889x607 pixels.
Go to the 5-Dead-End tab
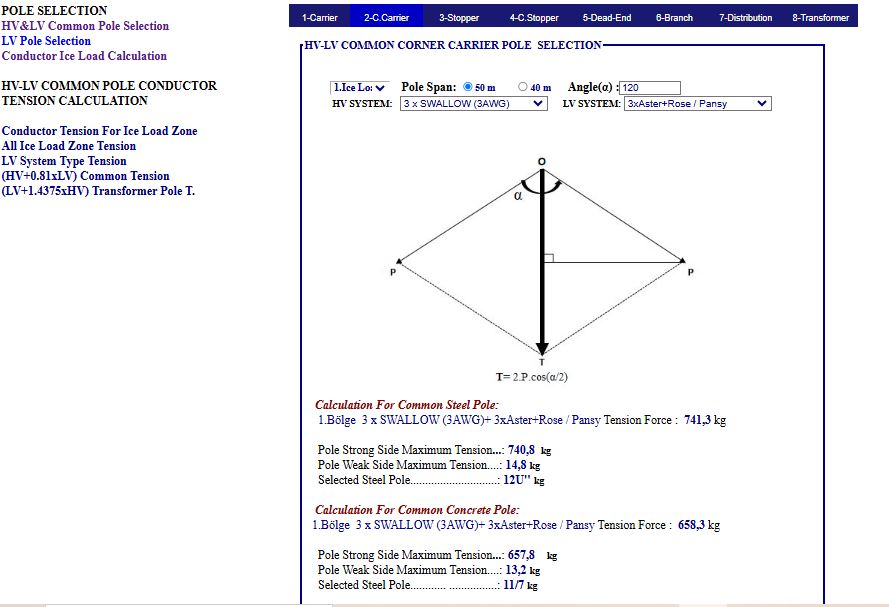tap(607, 18)
